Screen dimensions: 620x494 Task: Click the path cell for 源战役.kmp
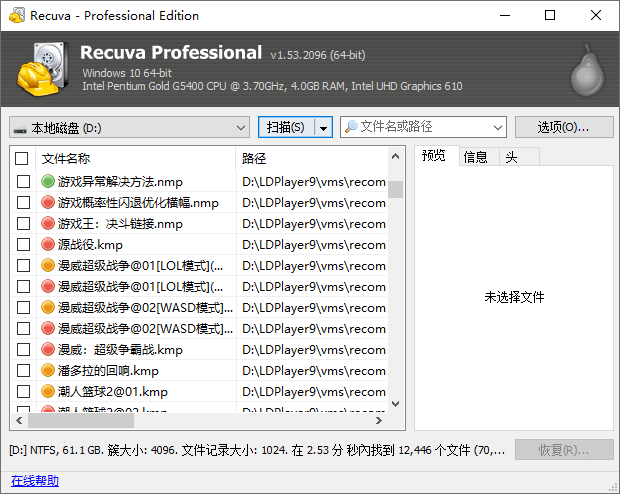[314, 245]
